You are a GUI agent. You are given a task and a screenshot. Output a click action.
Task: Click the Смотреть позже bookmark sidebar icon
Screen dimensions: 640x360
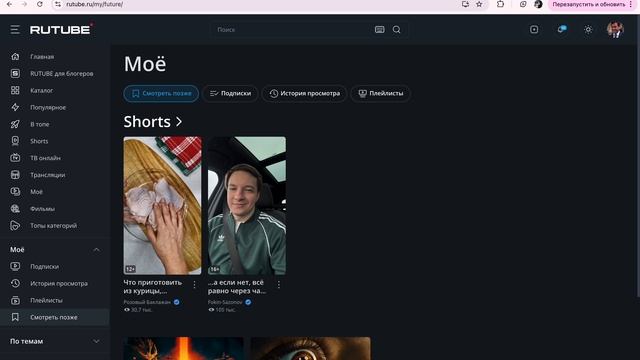point(15,317)
